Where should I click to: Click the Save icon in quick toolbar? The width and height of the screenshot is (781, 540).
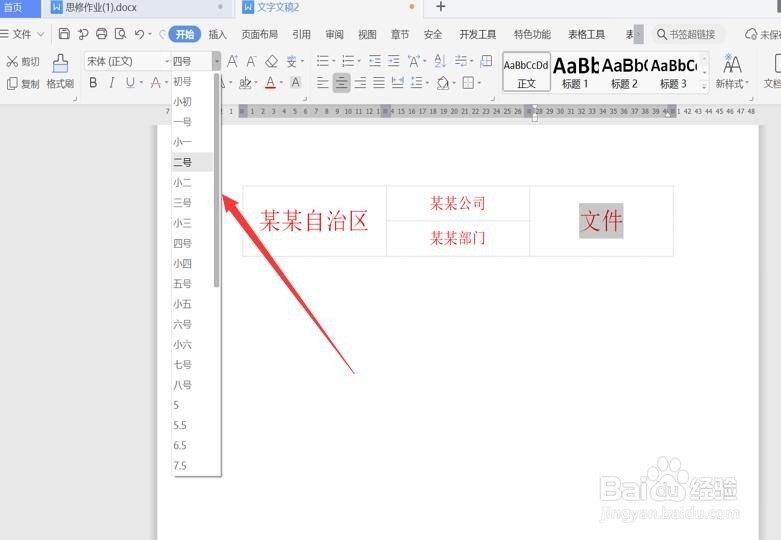pyautogui.click(x=64, y=34)
